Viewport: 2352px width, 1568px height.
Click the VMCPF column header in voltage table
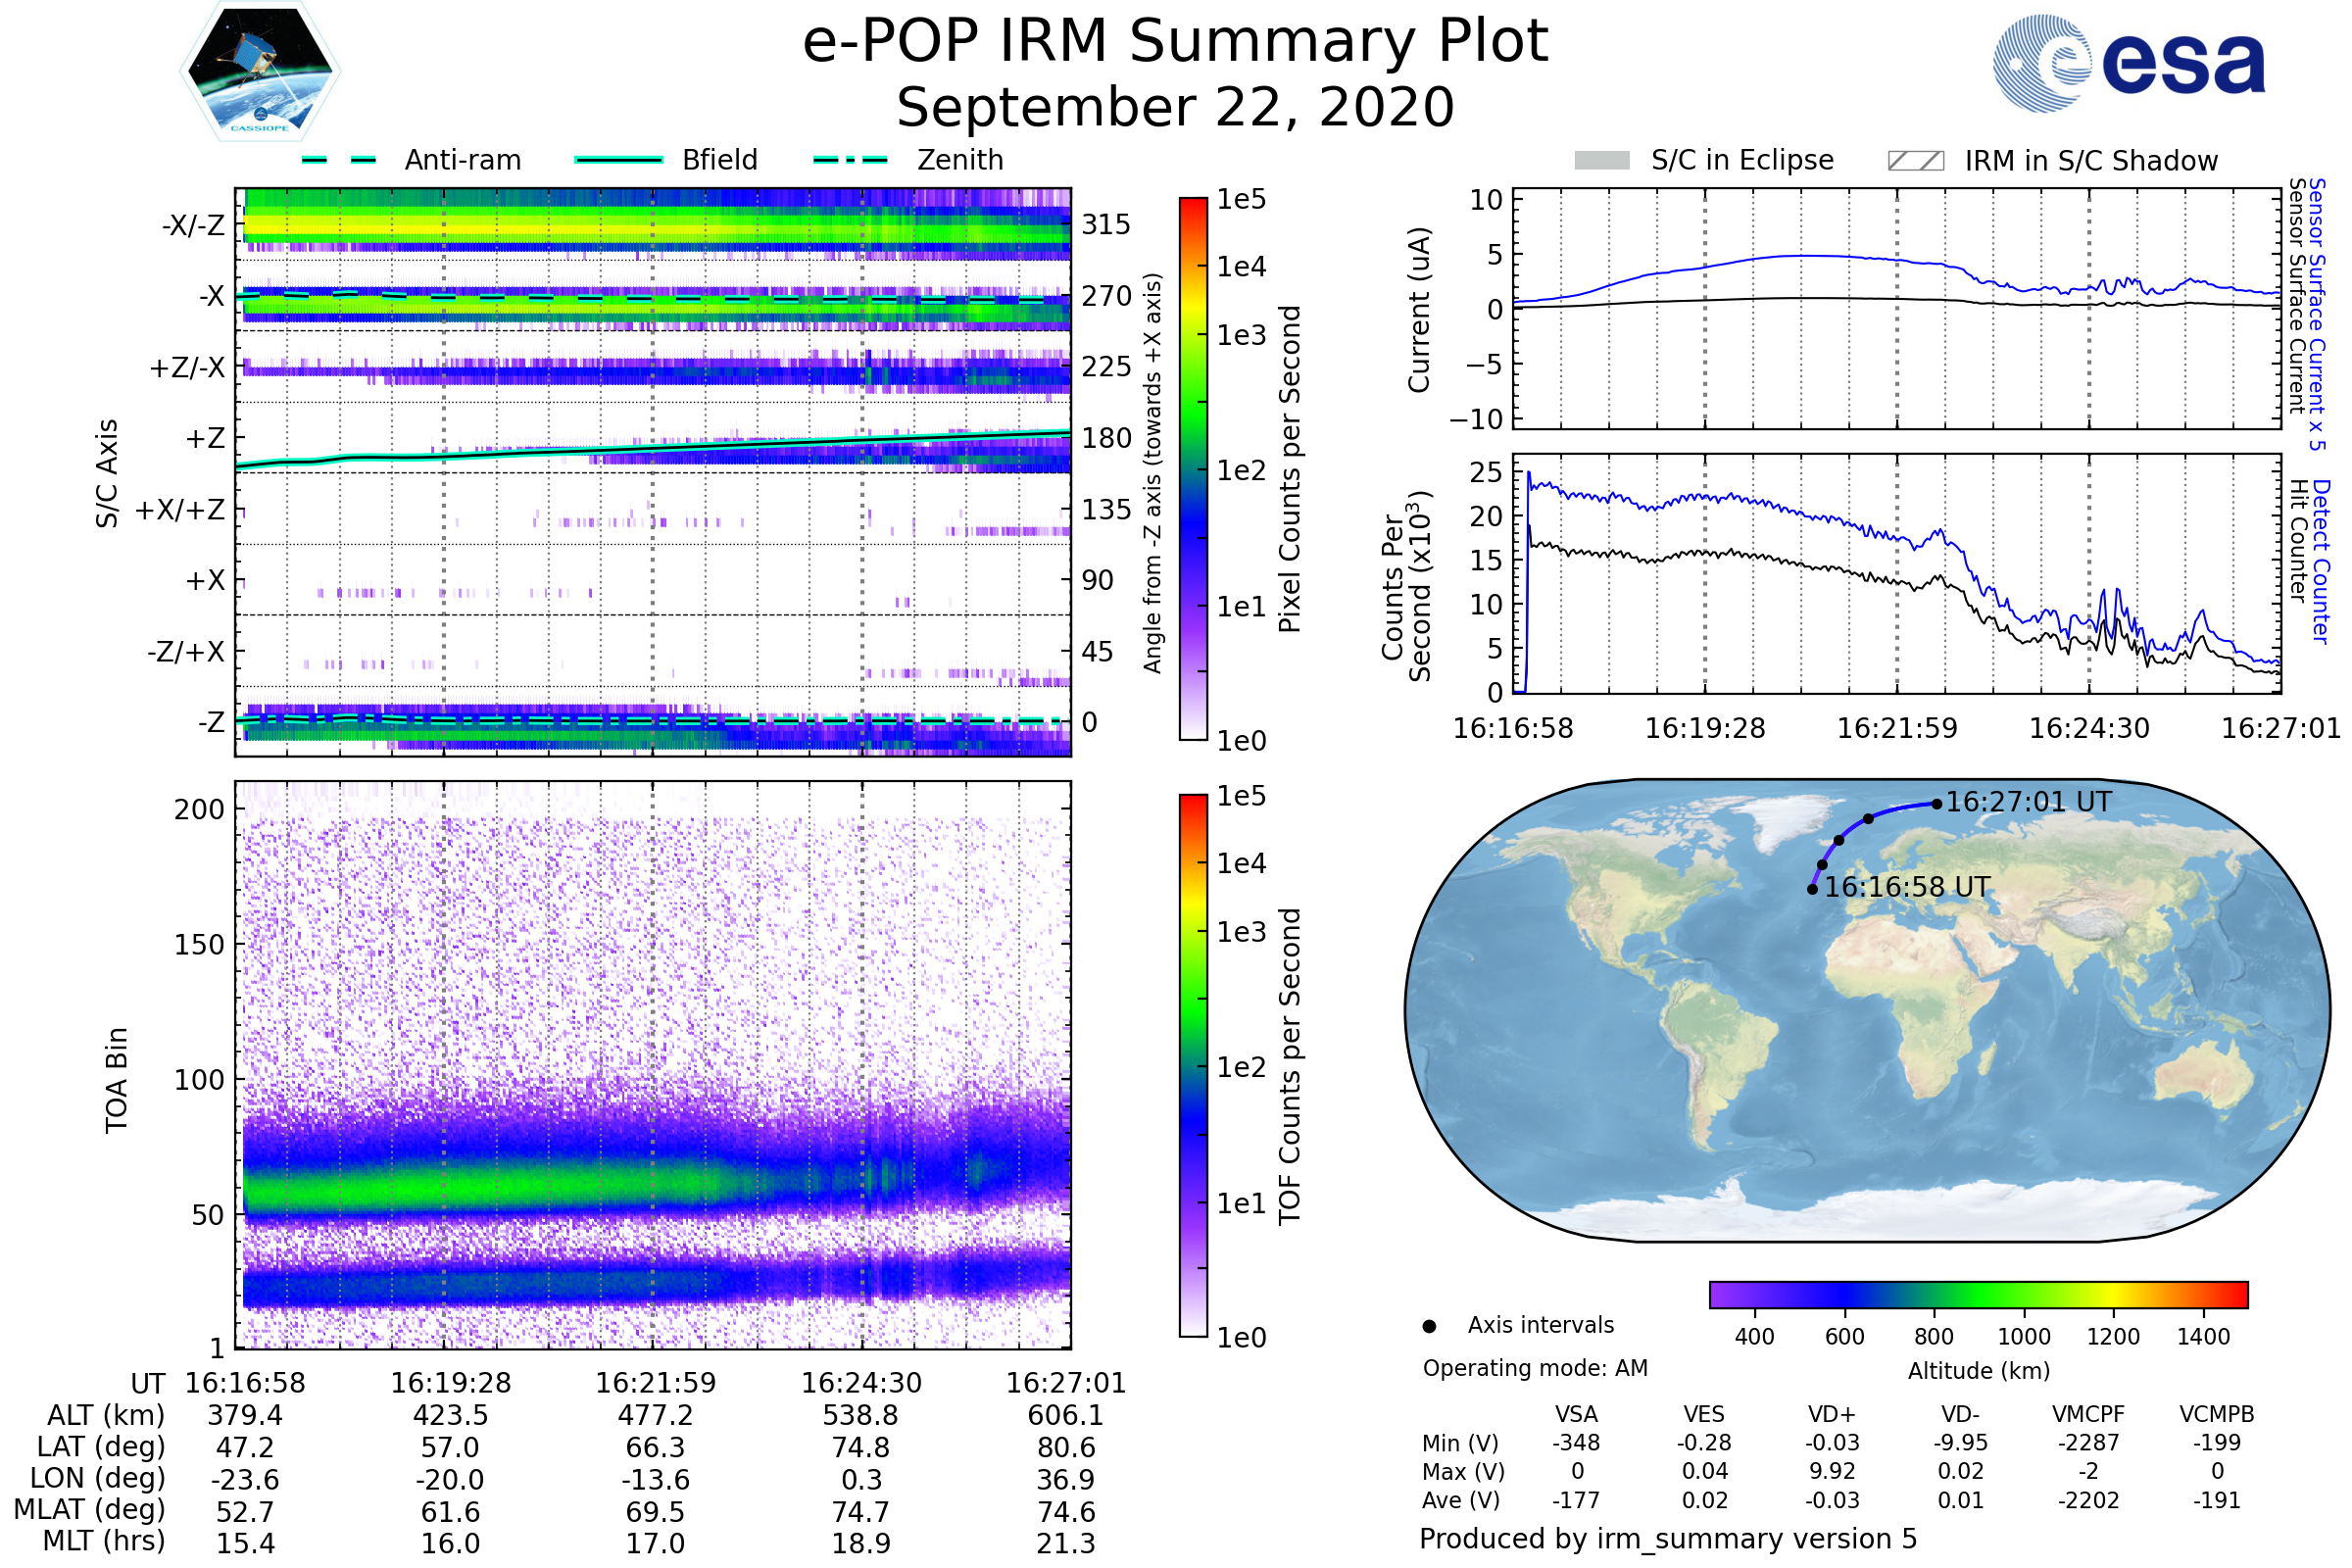2088,1414
